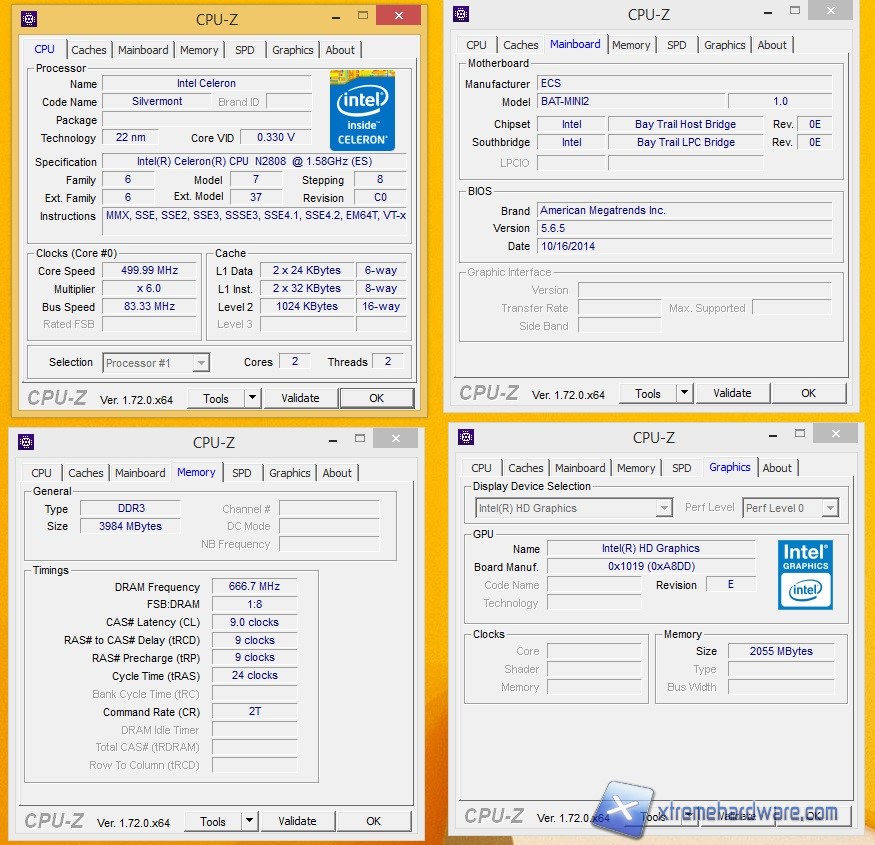Image resolution: width=875 pixels, height=845 pixels.
Task: Select the About tab in the Graphics window
Action: [x=777, y=468]
